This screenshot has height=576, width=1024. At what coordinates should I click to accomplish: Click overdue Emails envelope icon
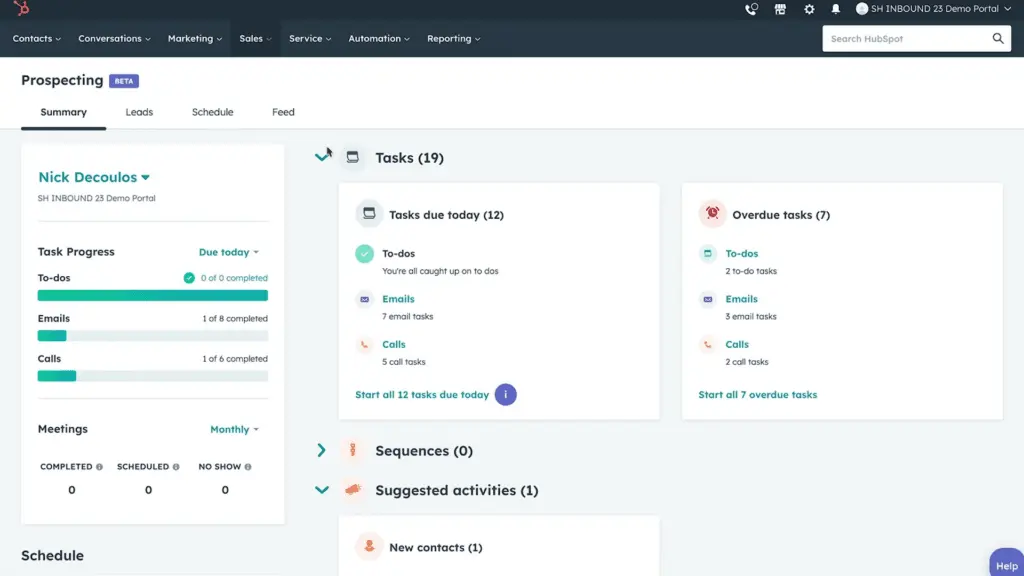(707, 299)
